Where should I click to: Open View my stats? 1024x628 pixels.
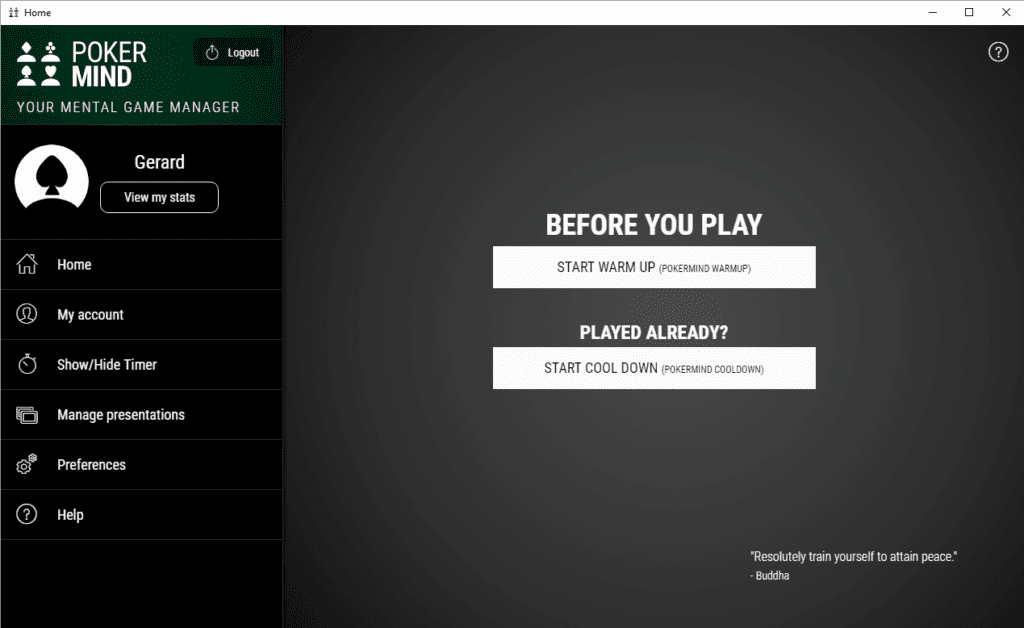(x=159, y=197)
